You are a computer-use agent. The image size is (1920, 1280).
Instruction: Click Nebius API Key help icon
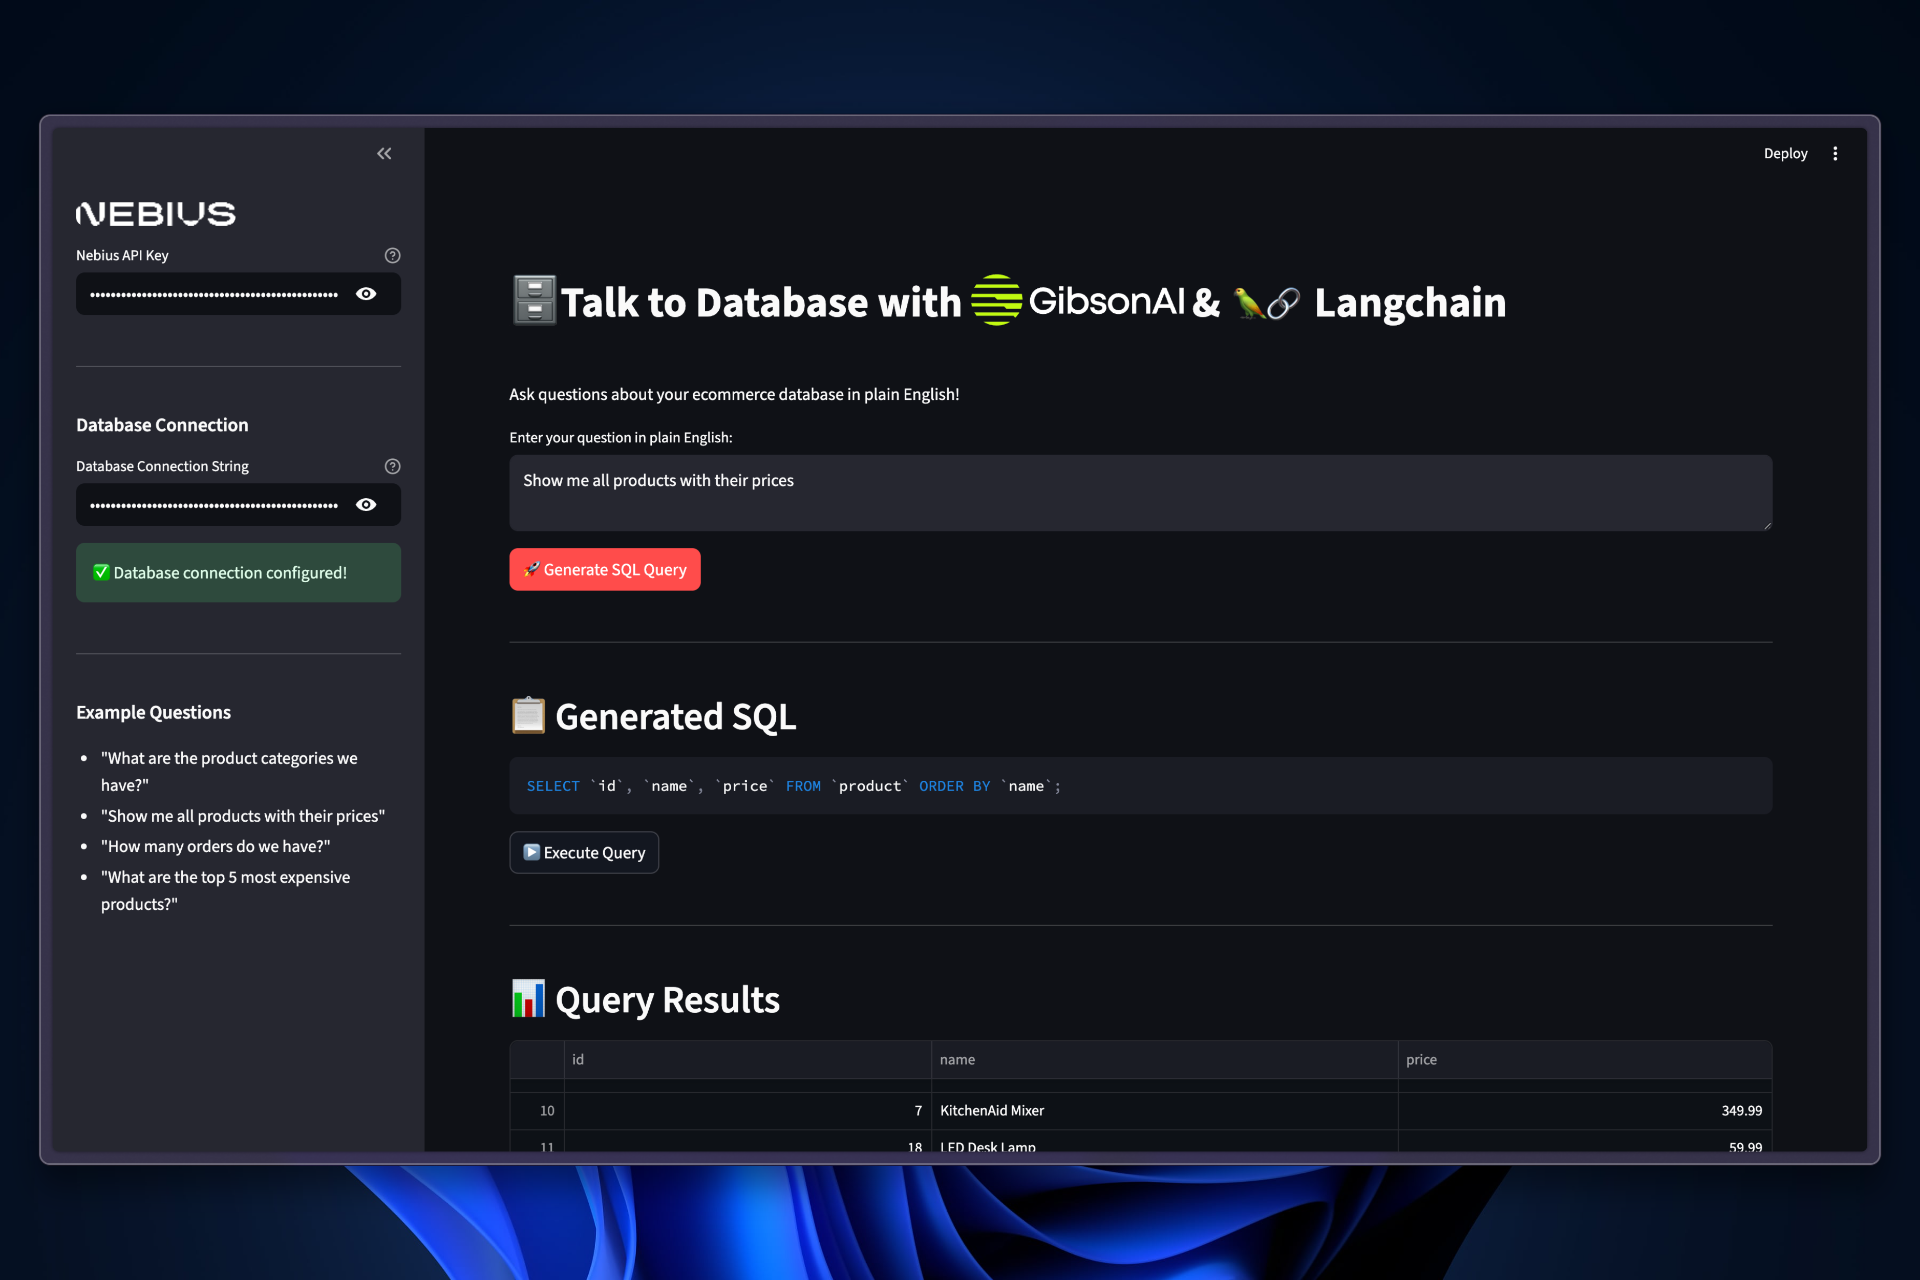pyautogui.click(x=392, y=255)
